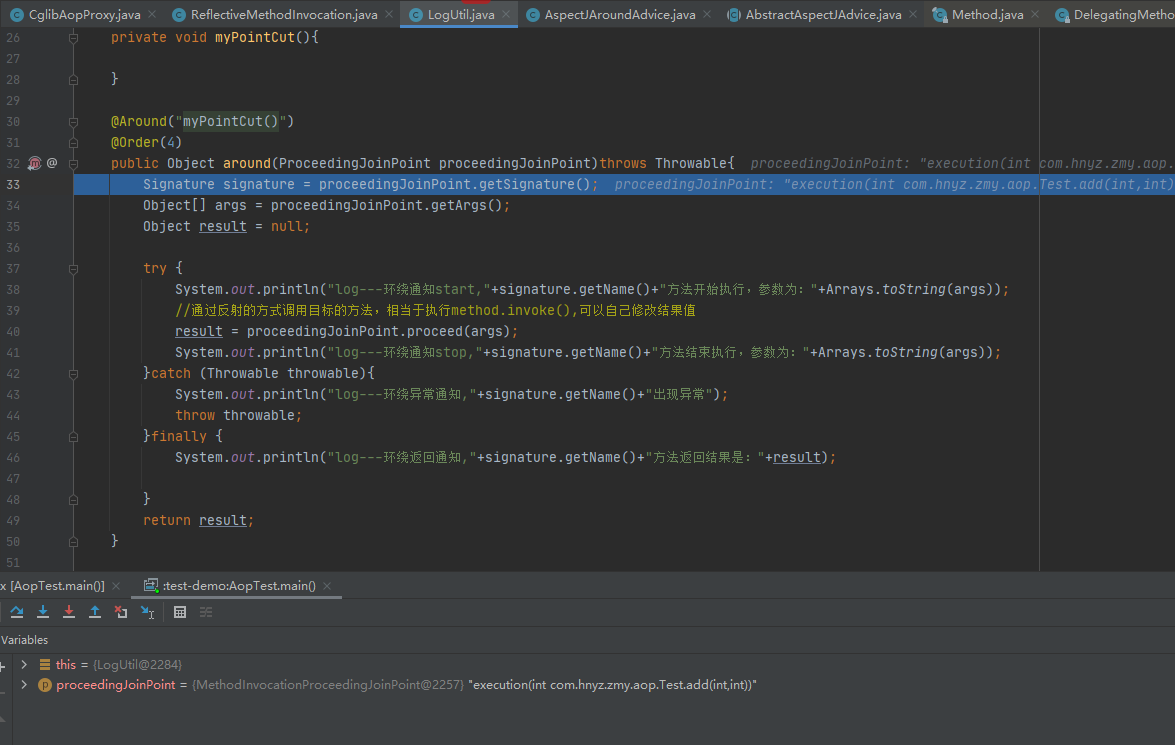This screenshot has width=1175, height=745.
Task: Expand the proceedingJoinPoint variable node
Action: click(x=24, y=685)
